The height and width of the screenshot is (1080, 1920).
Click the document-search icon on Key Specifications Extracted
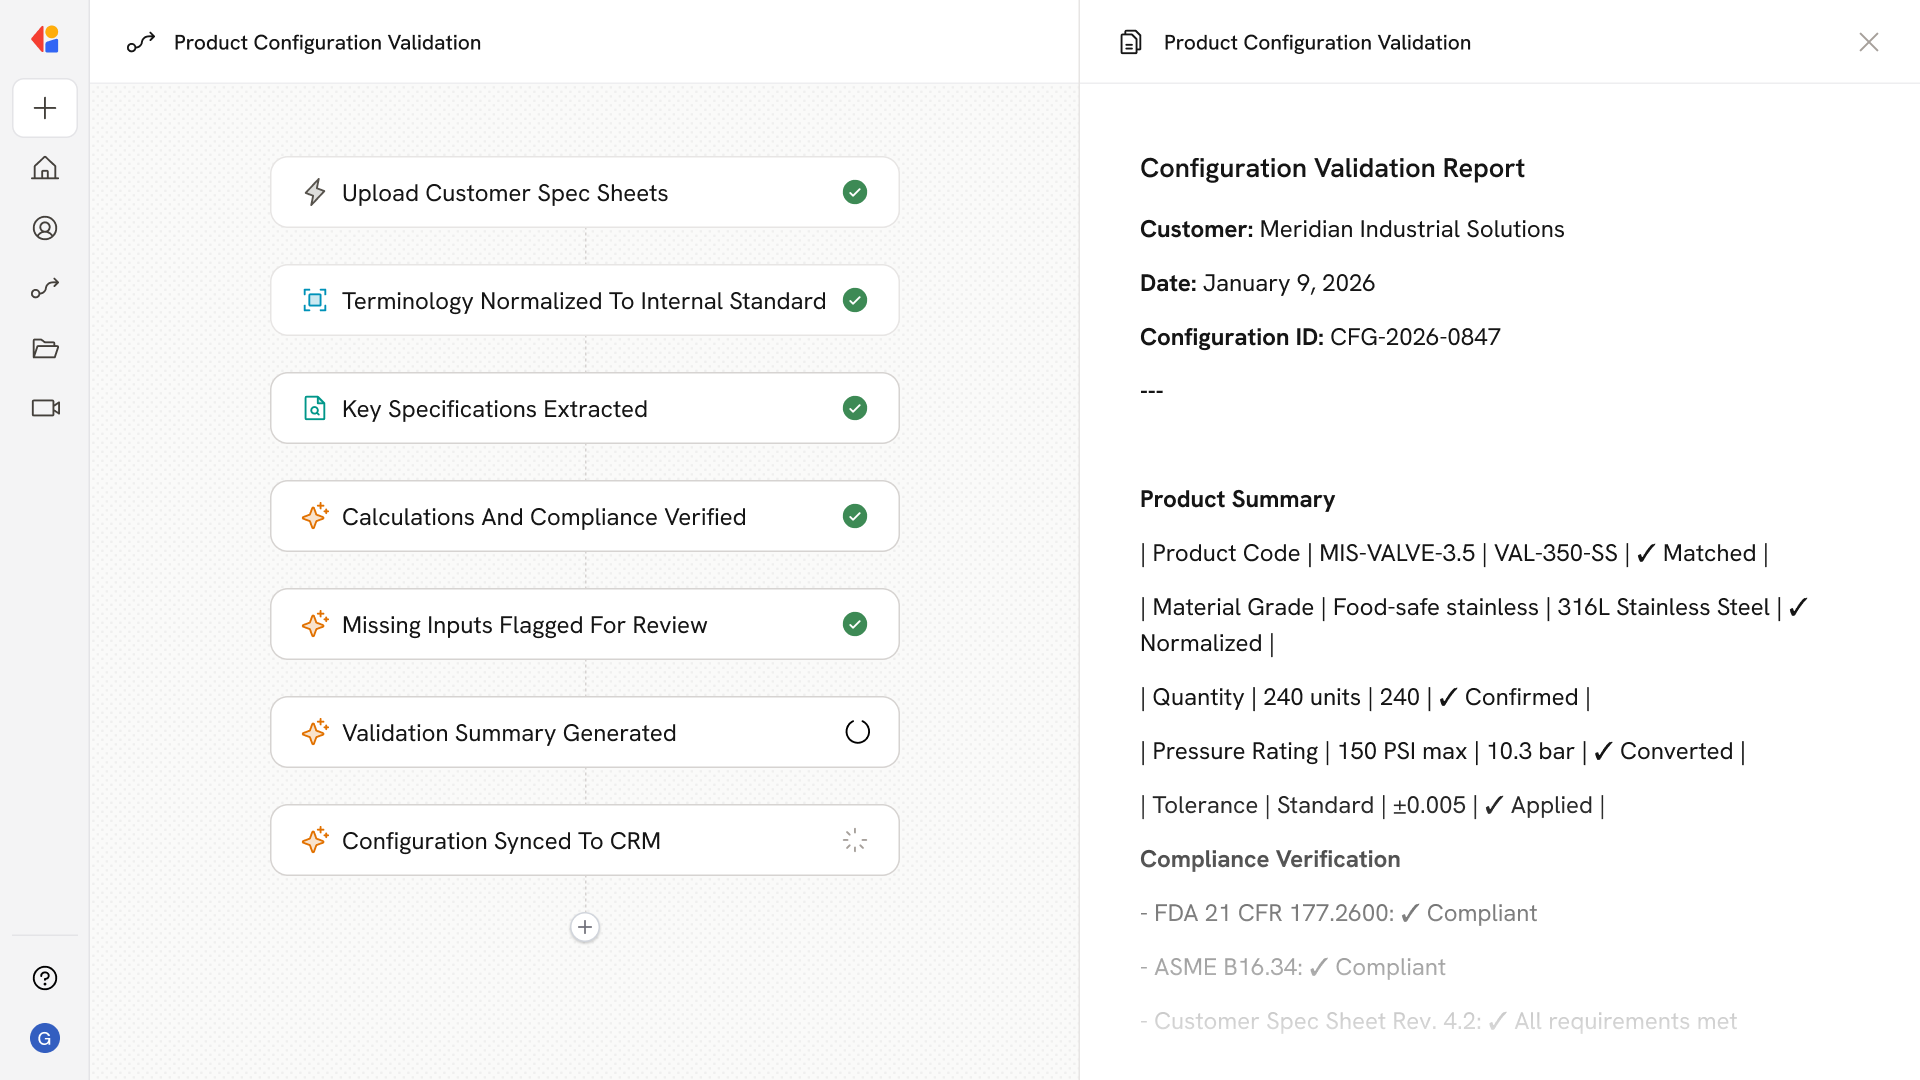(315, 408)
